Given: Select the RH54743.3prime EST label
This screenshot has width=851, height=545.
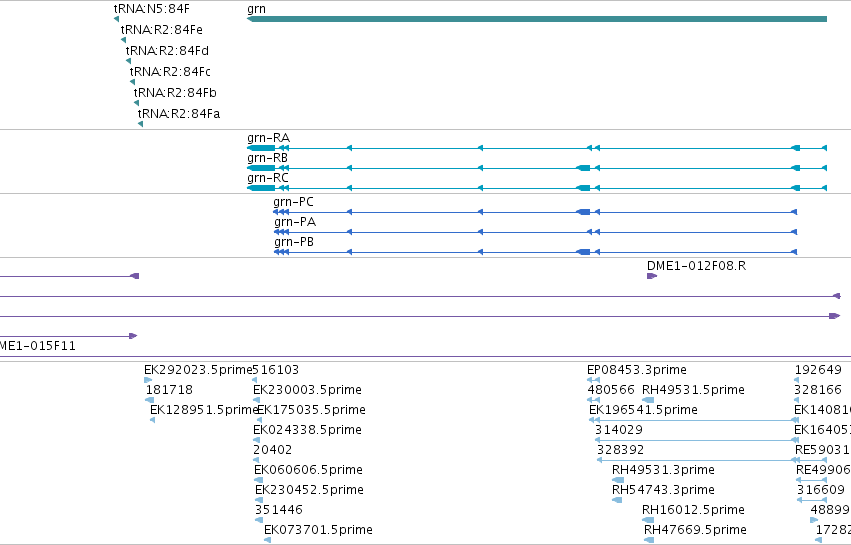Looking at the screenshot, I should pyautogui.click(x=663, y=490).
